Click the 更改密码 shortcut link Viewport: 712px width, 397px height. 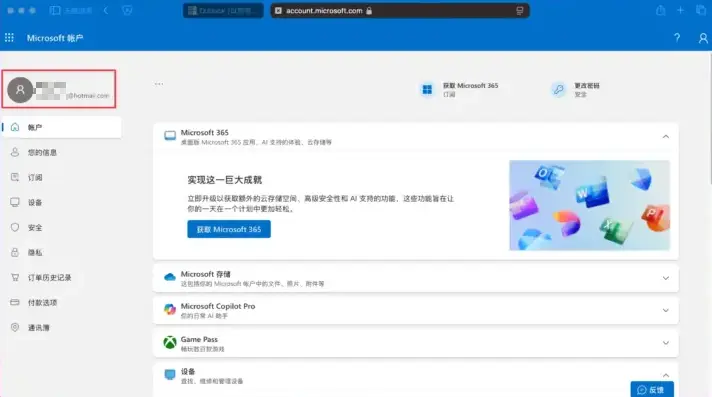click(x=576, y=89)
